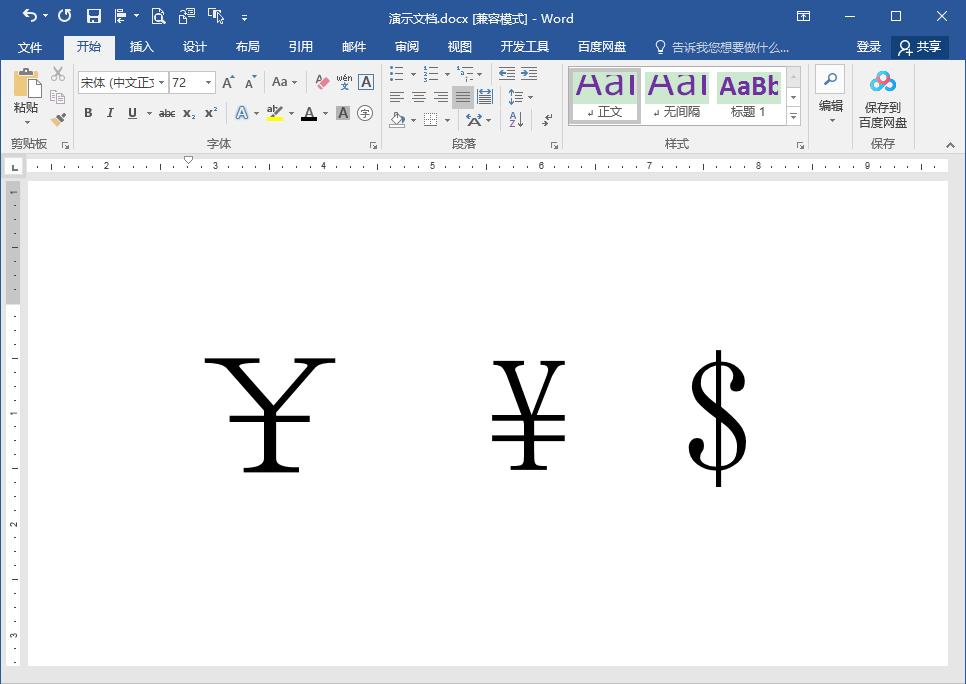Switch to the 插入 Insert tab
The height and width of the screenshot is (684, 966).
[141, 47]
